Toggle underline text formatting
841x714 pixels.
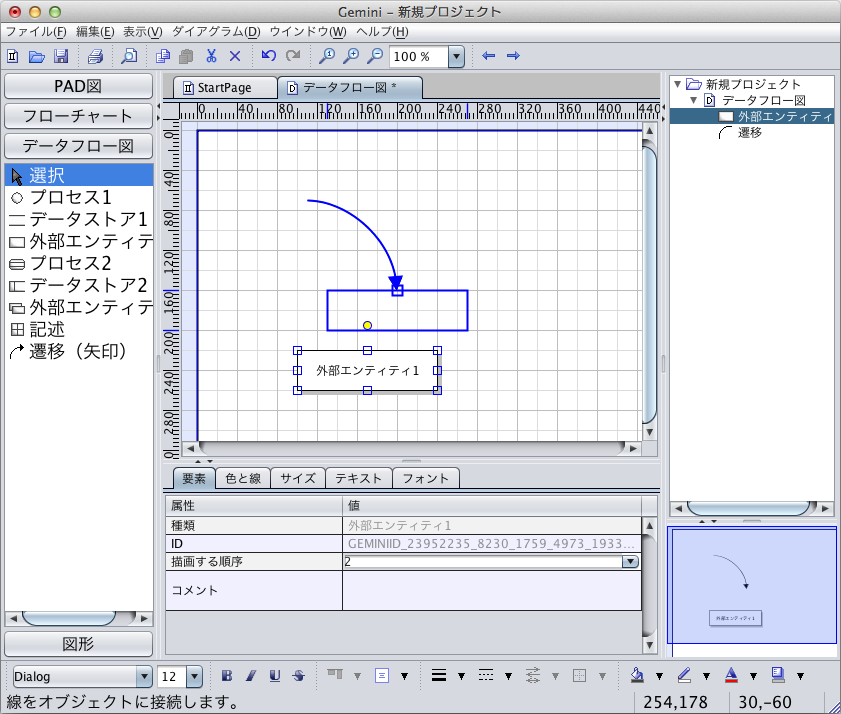pyautogui.click(x=275, y=676)
